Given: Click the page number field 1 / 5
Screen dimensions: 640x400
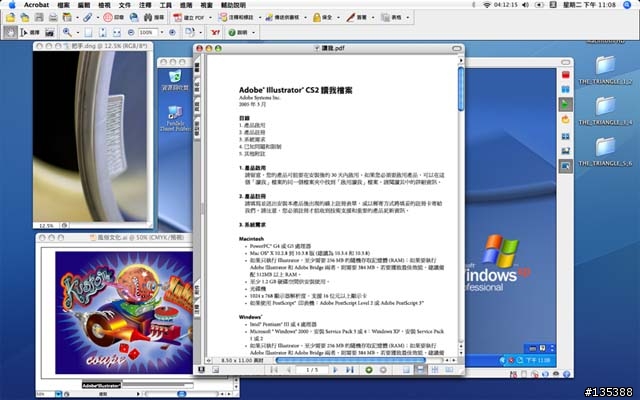Looking at the screenshot, I should coord(312,370).
